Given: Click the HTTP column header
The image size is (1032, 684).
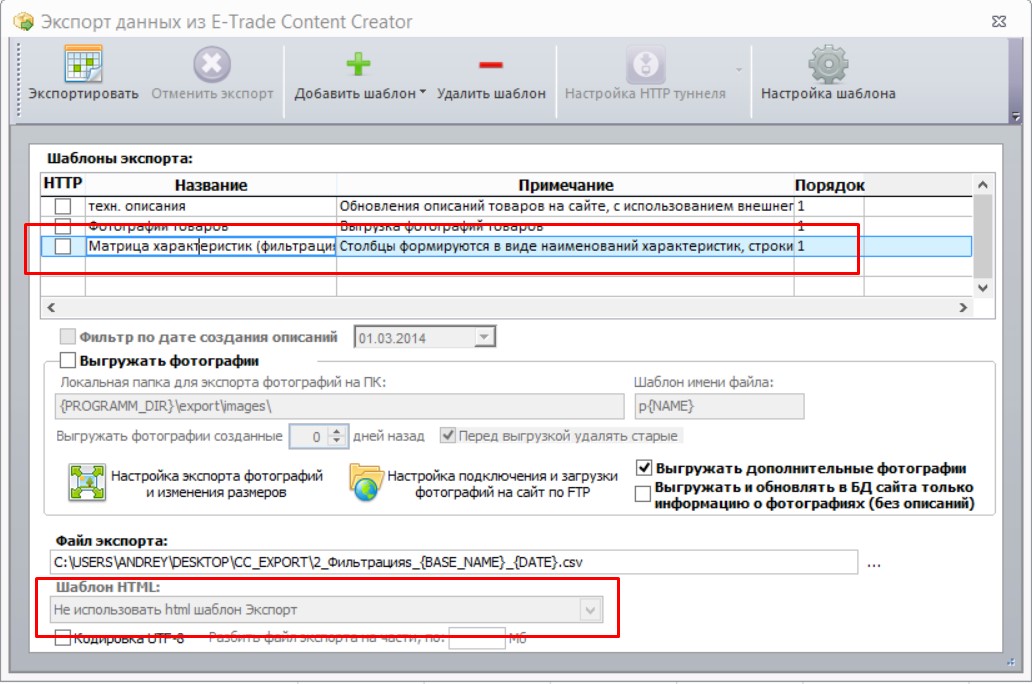Looking at the screenshot, I should pyautogui.click(x=63, y=184).
